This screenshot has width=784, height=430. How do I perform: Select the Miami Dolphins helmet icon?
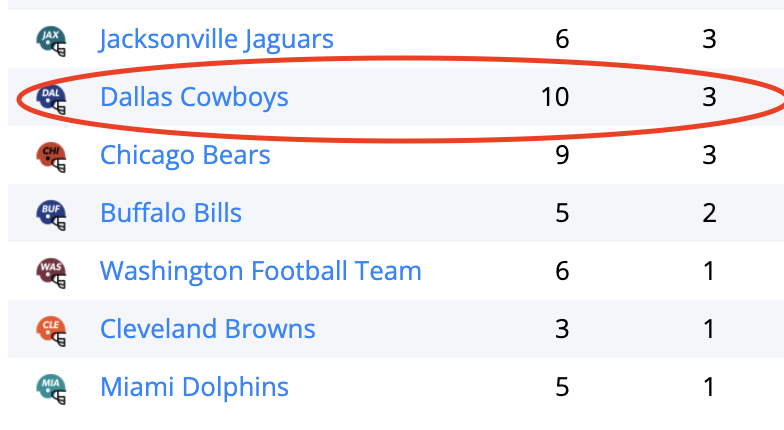[51, 387]
